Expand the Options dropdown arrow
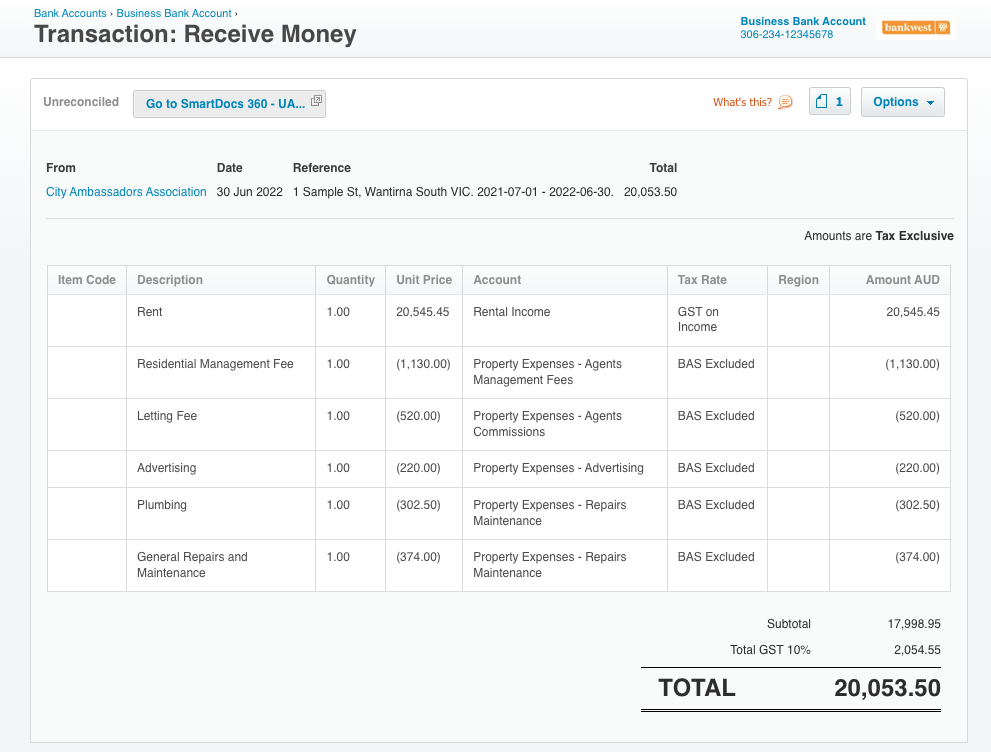 [930, 103]
